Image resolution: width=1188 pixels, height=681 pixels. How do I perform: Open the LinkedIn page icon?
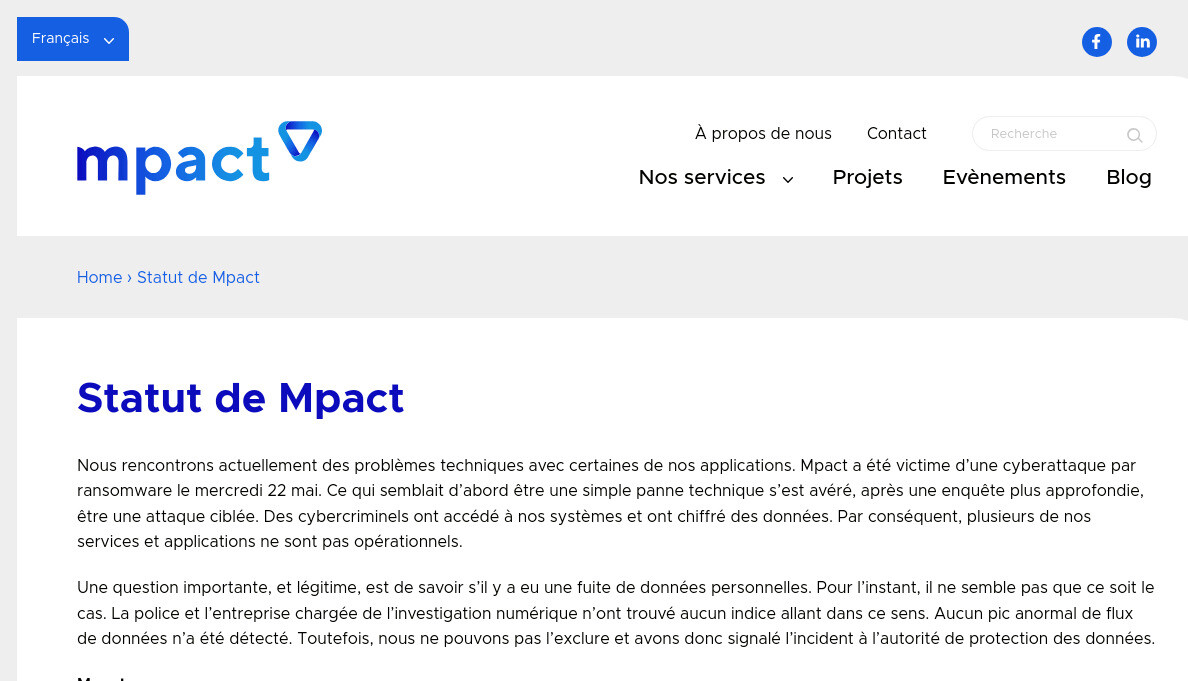tap(1142, 42)
